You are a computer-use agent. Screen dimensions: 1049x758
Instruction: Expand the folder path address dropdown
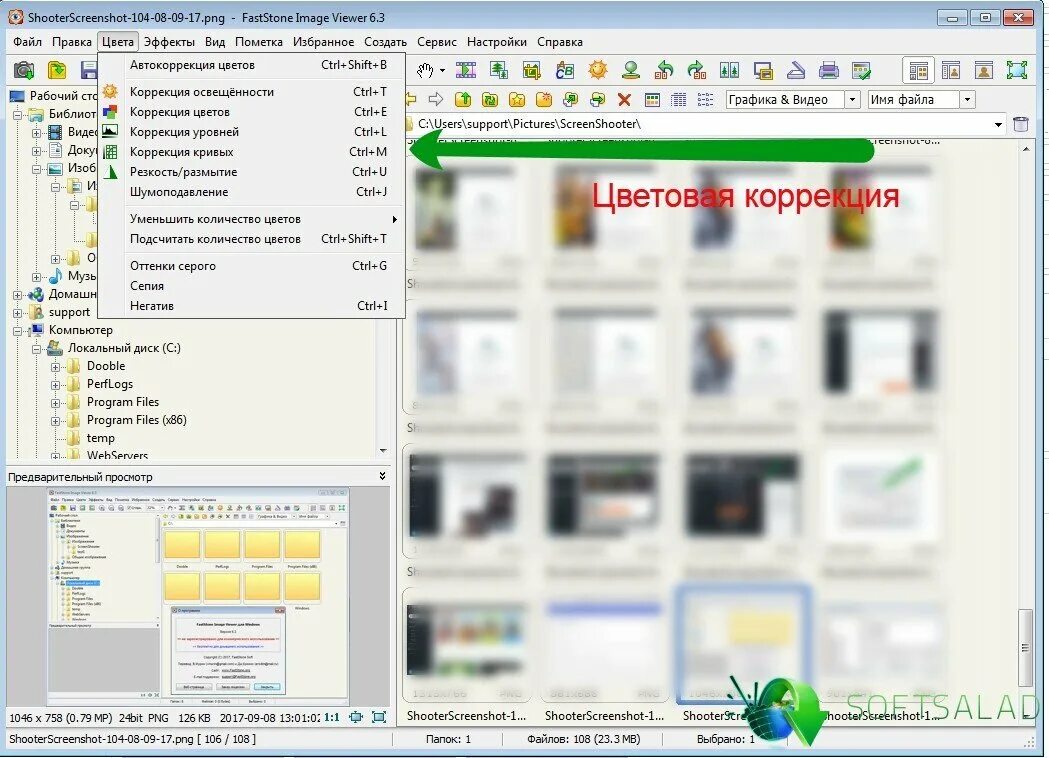click(998, 124)
